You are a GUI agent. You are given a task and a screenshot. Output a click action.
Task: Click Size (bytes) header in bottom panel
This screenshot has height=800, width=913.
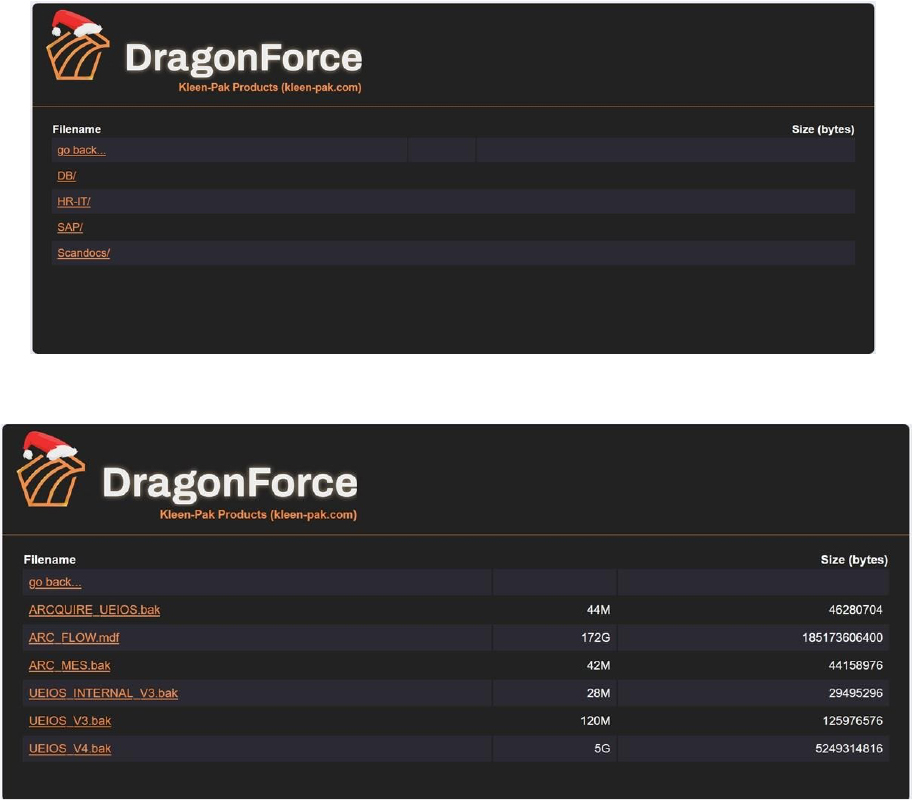click(x=854, y=560)
